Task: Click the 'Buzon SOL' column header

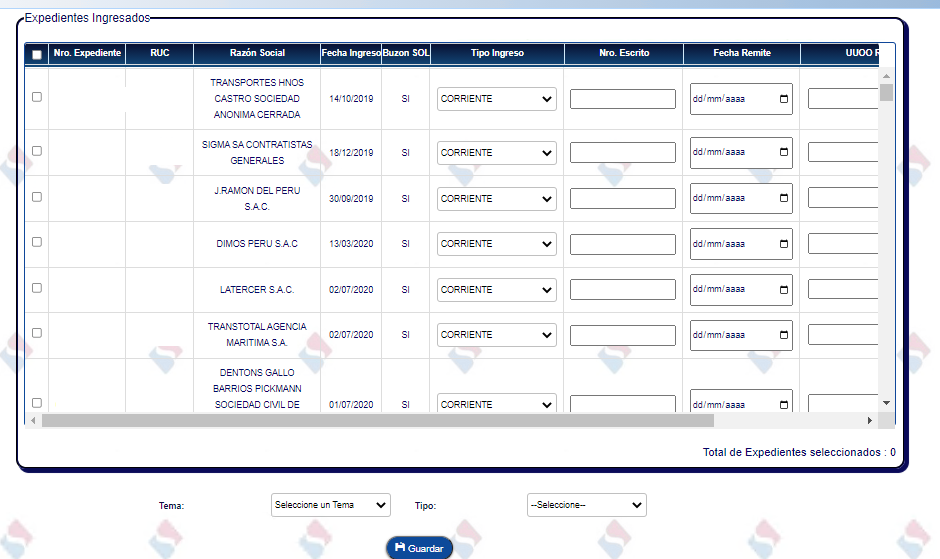Action: 406,53
